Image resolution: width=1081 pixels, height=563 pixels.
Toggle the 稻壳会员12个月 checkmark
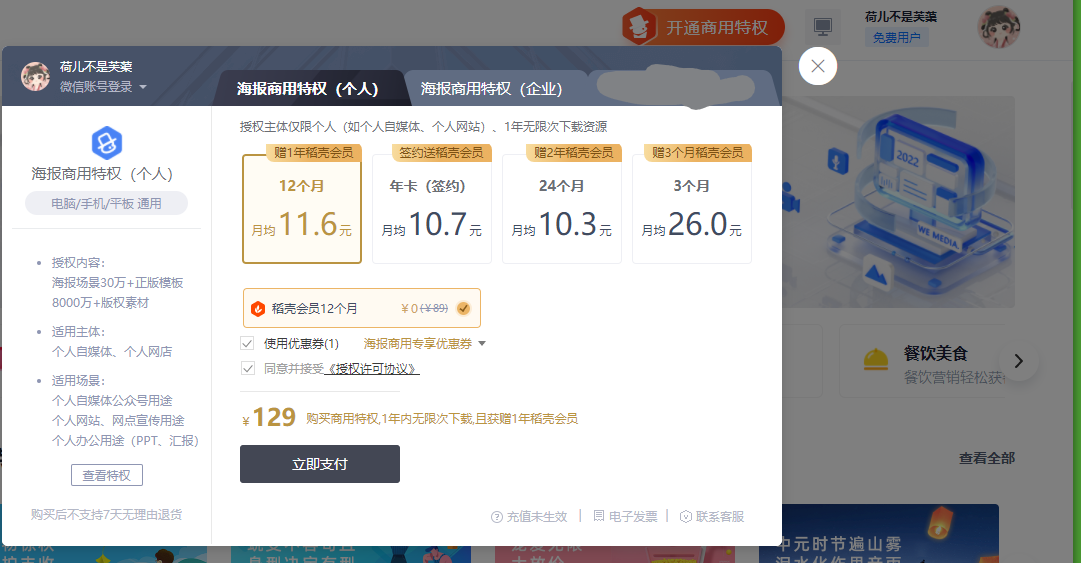(x=463, y=308)
